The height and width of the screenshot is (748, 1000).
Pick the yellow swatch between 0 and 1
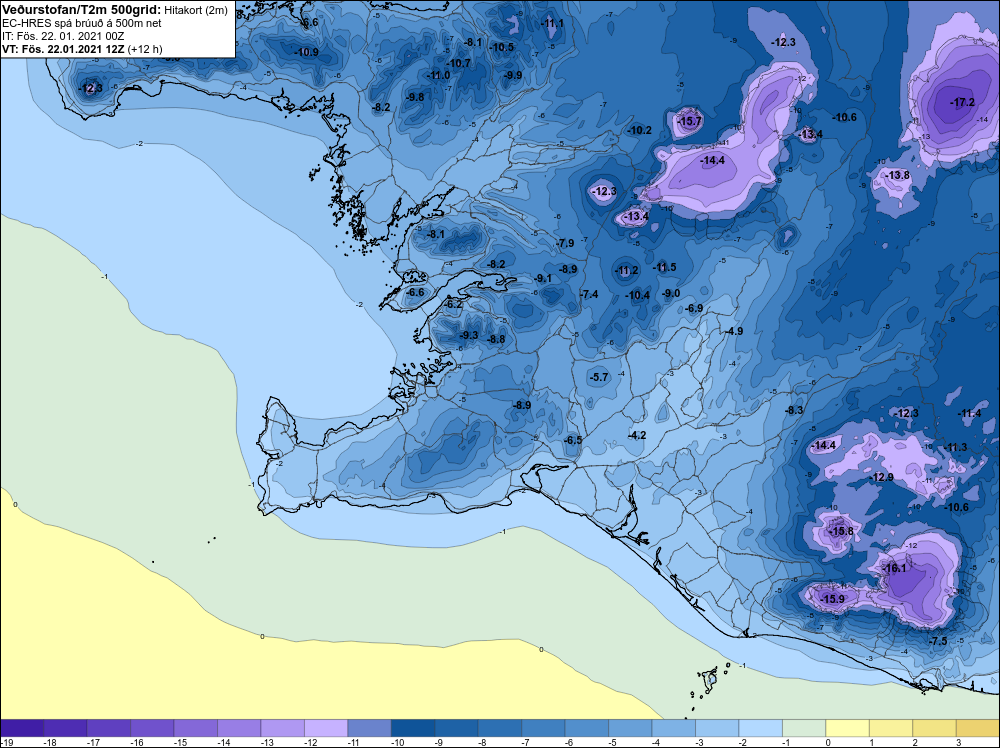[x=848, y=728]
